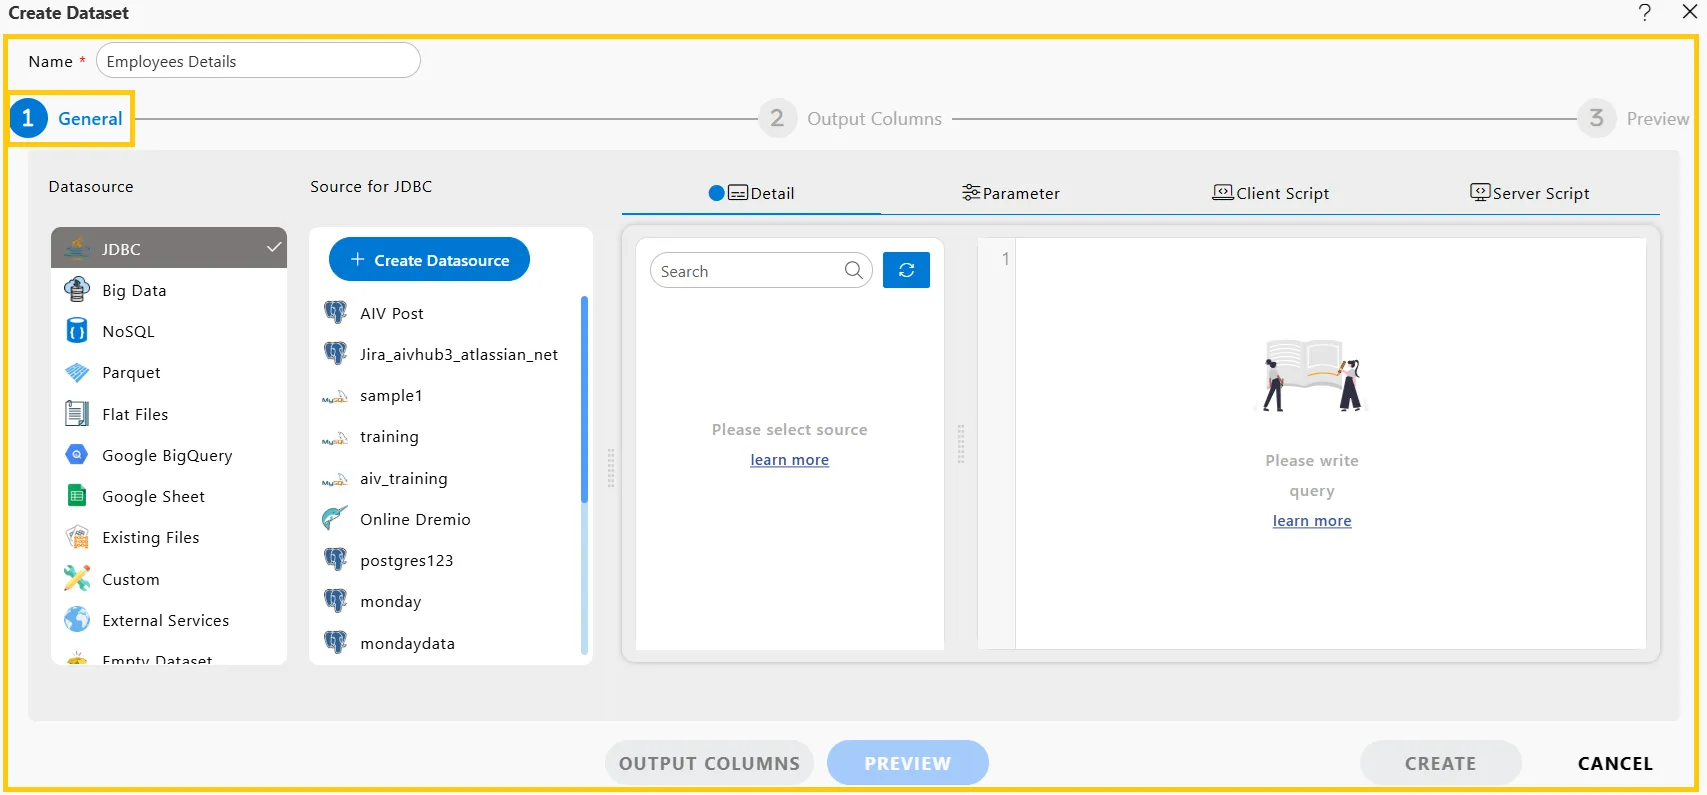Select the JDBC datasource icon
1707x795 pixels.
coord(77,248)
